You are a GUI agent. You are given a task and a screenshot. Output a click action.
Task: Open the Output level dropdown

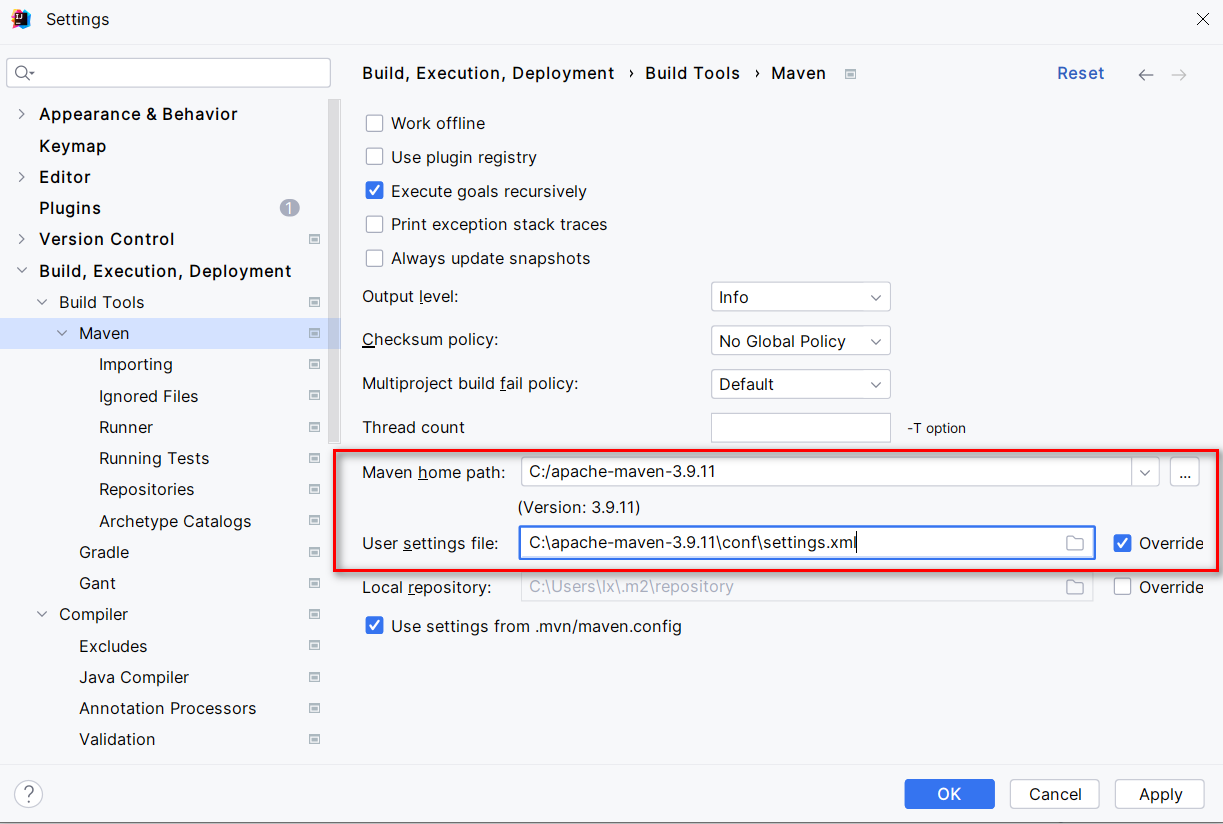(x=800, y=297)
